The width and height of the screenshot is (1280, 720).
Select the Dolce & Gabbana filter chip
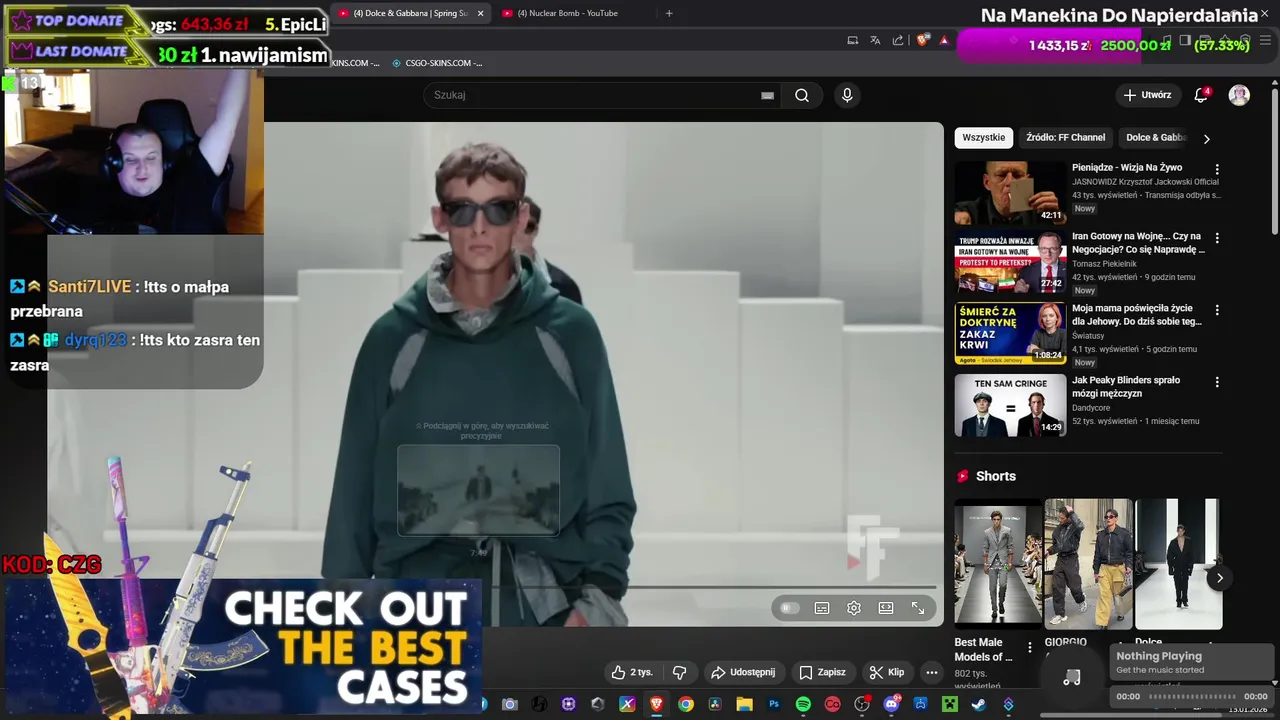tap(1156, 138)
